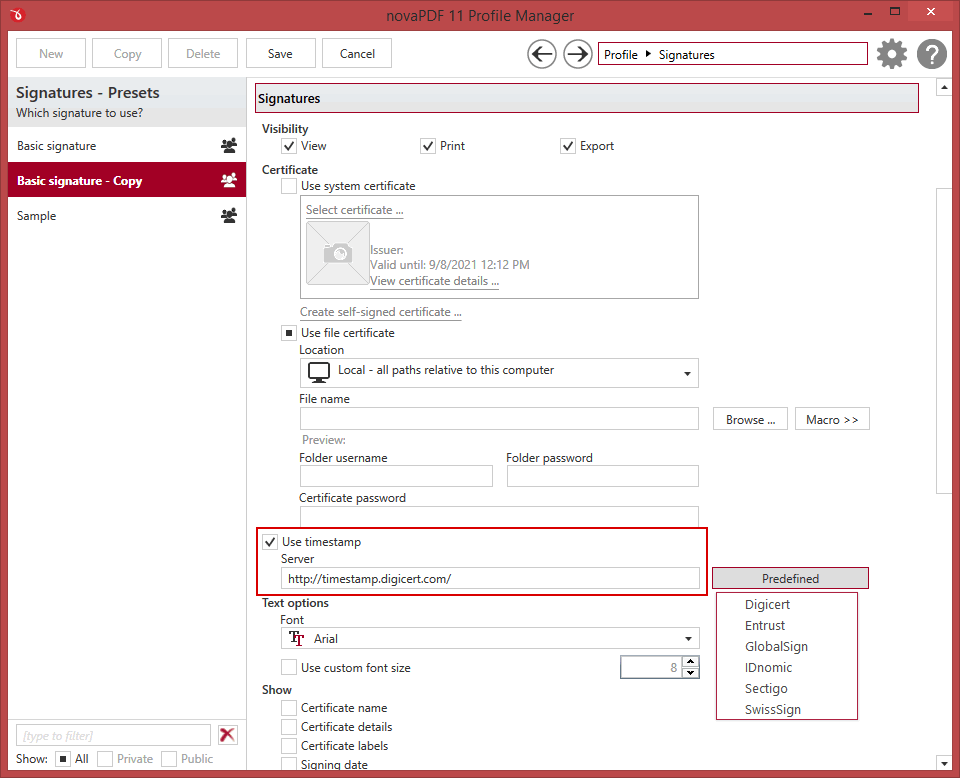
Task: Click the Certificate password input field
Action: point(499,516)
